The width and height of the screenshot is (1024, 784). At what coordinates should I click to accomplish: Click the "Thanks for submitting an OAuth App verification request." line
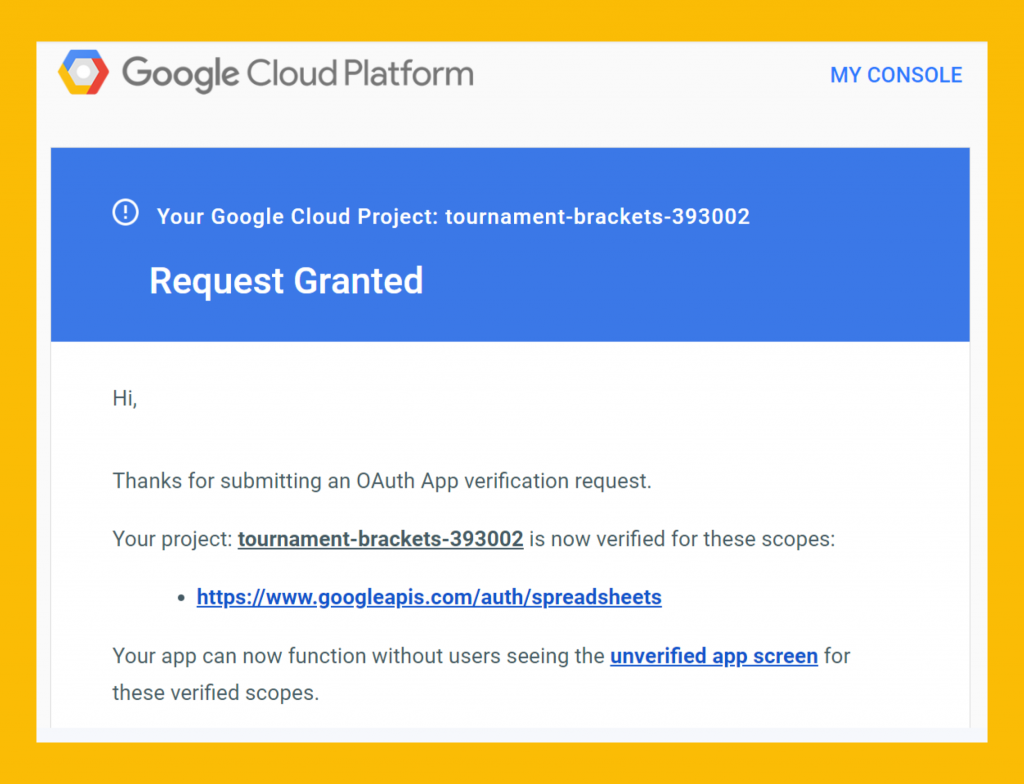382,481
